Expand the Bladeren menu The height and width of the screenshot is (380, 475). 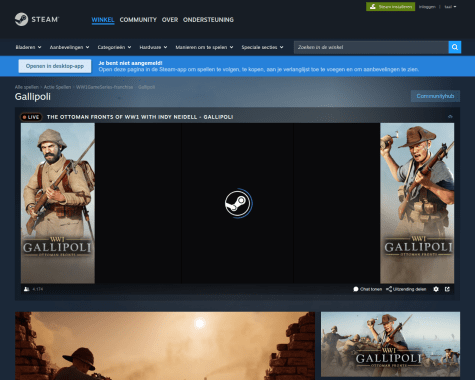point(28,47)
